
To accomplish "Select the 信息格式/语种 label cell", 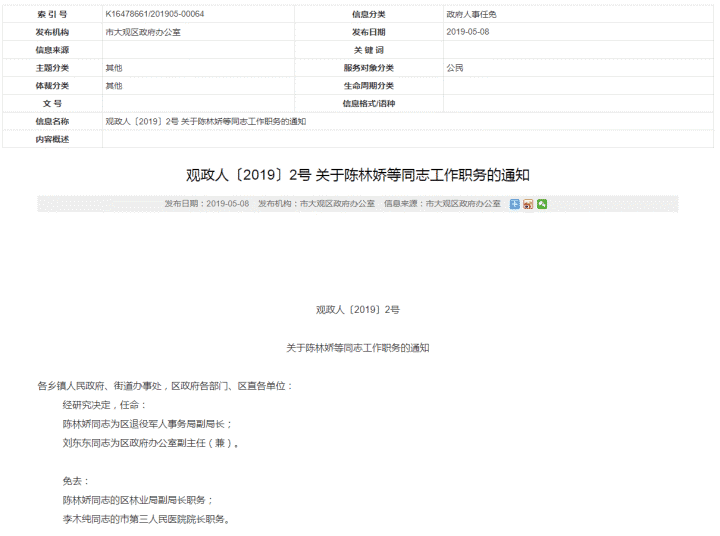I will (369, 104).
